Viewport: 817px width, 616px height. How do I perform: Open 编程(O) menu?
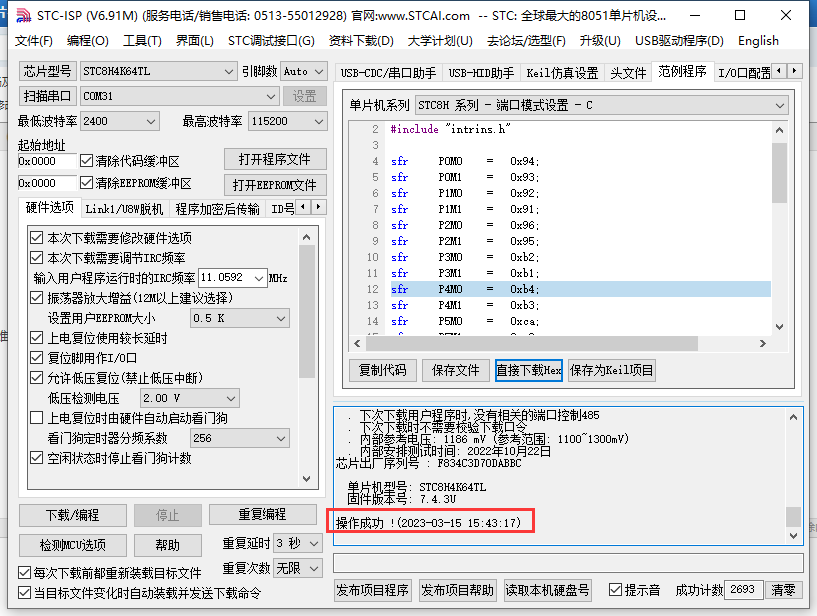click(88, 41)
